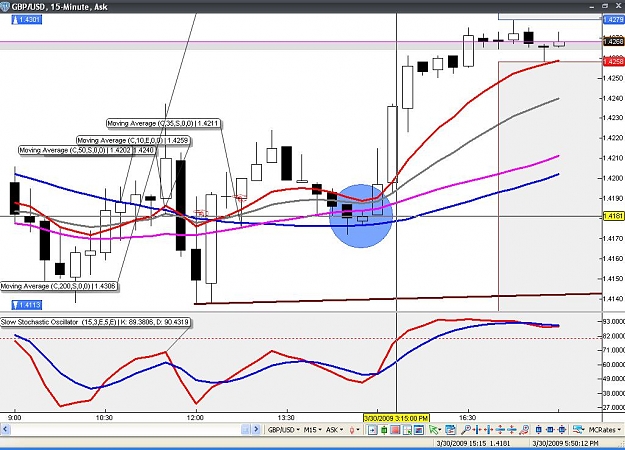Click the 82.0000 stochastic scale value
This screenshot has width=625, height=450.
coord(615,336)
